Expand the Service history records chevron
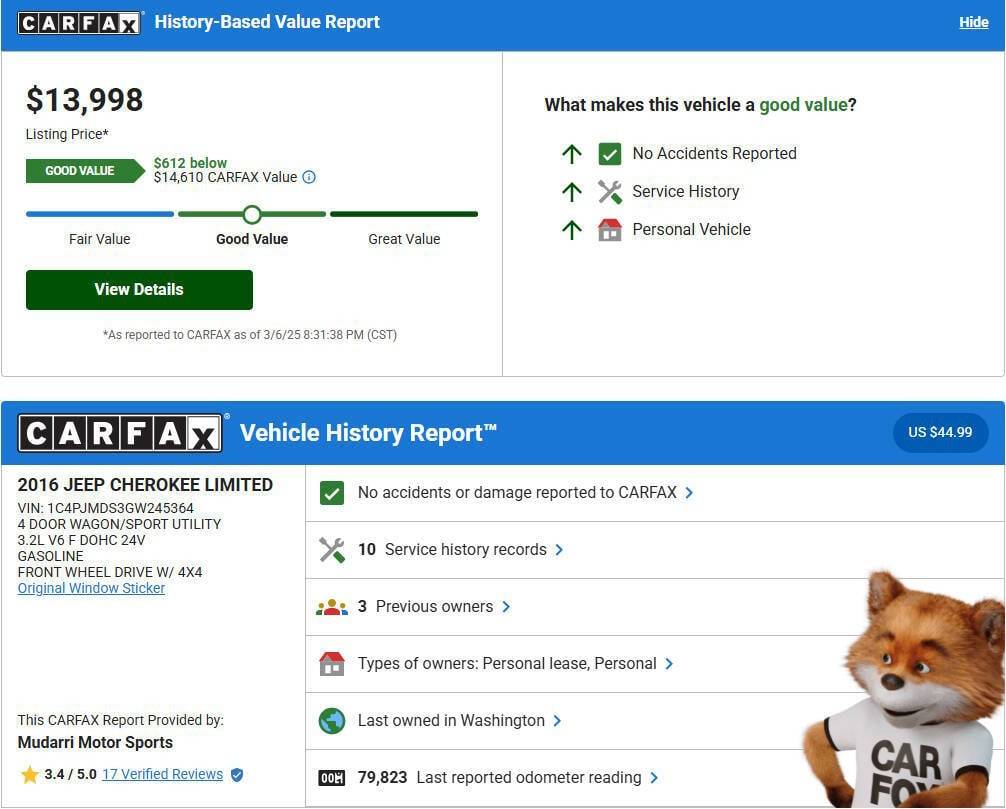1006x809 pixels. [559, 550]
